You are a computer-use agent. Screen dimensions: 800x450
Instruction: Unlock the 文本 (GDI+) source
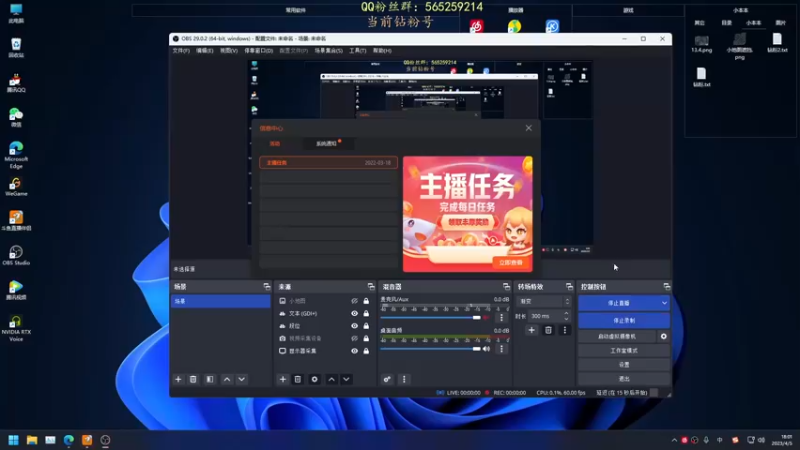tap(366, 313)
